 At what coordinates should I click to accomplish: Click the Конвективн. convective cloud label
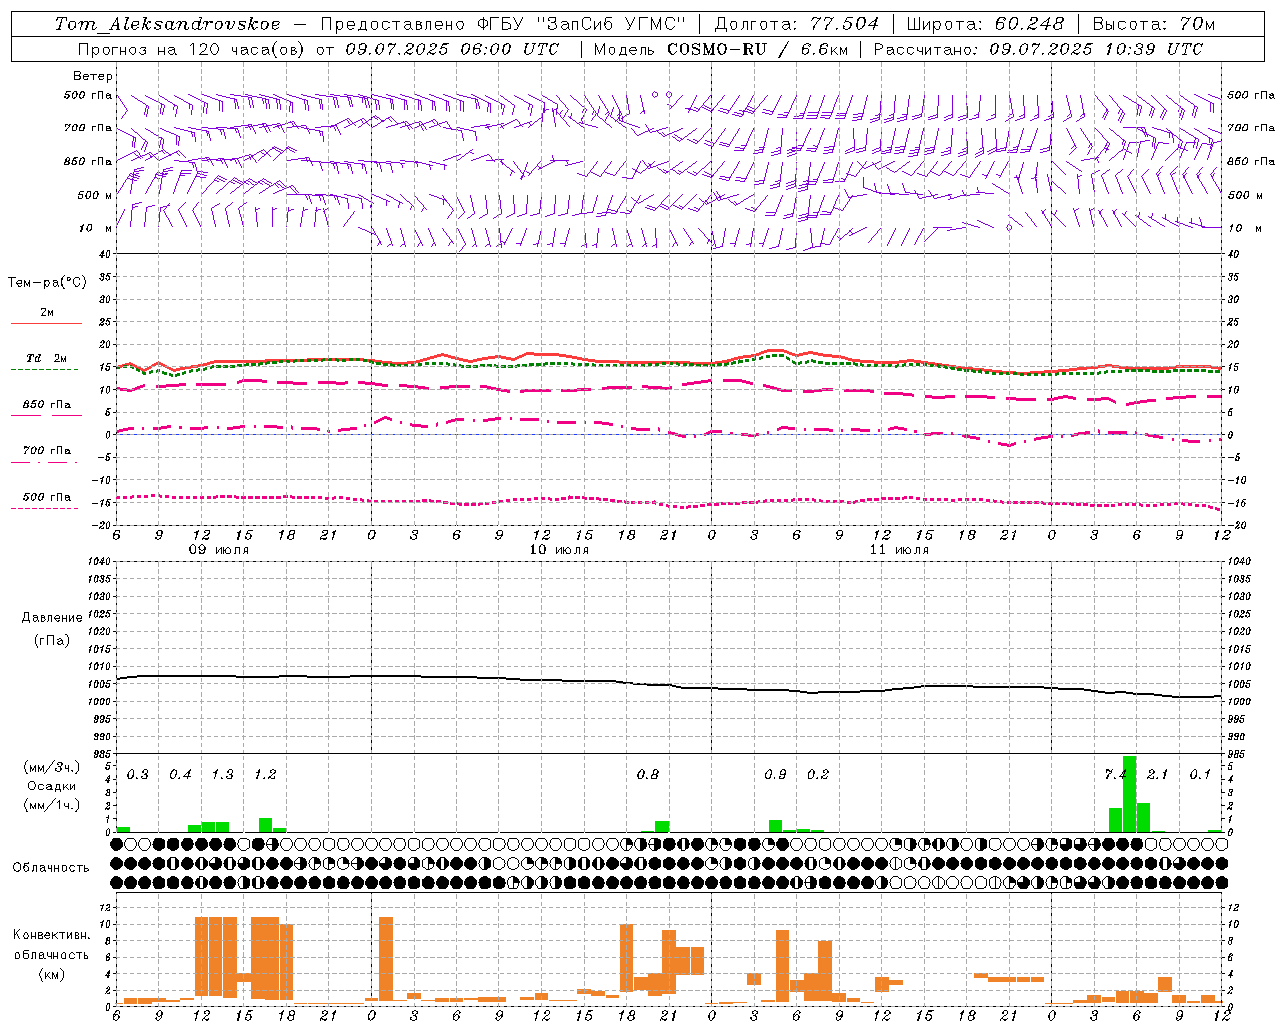pos(51,935)
